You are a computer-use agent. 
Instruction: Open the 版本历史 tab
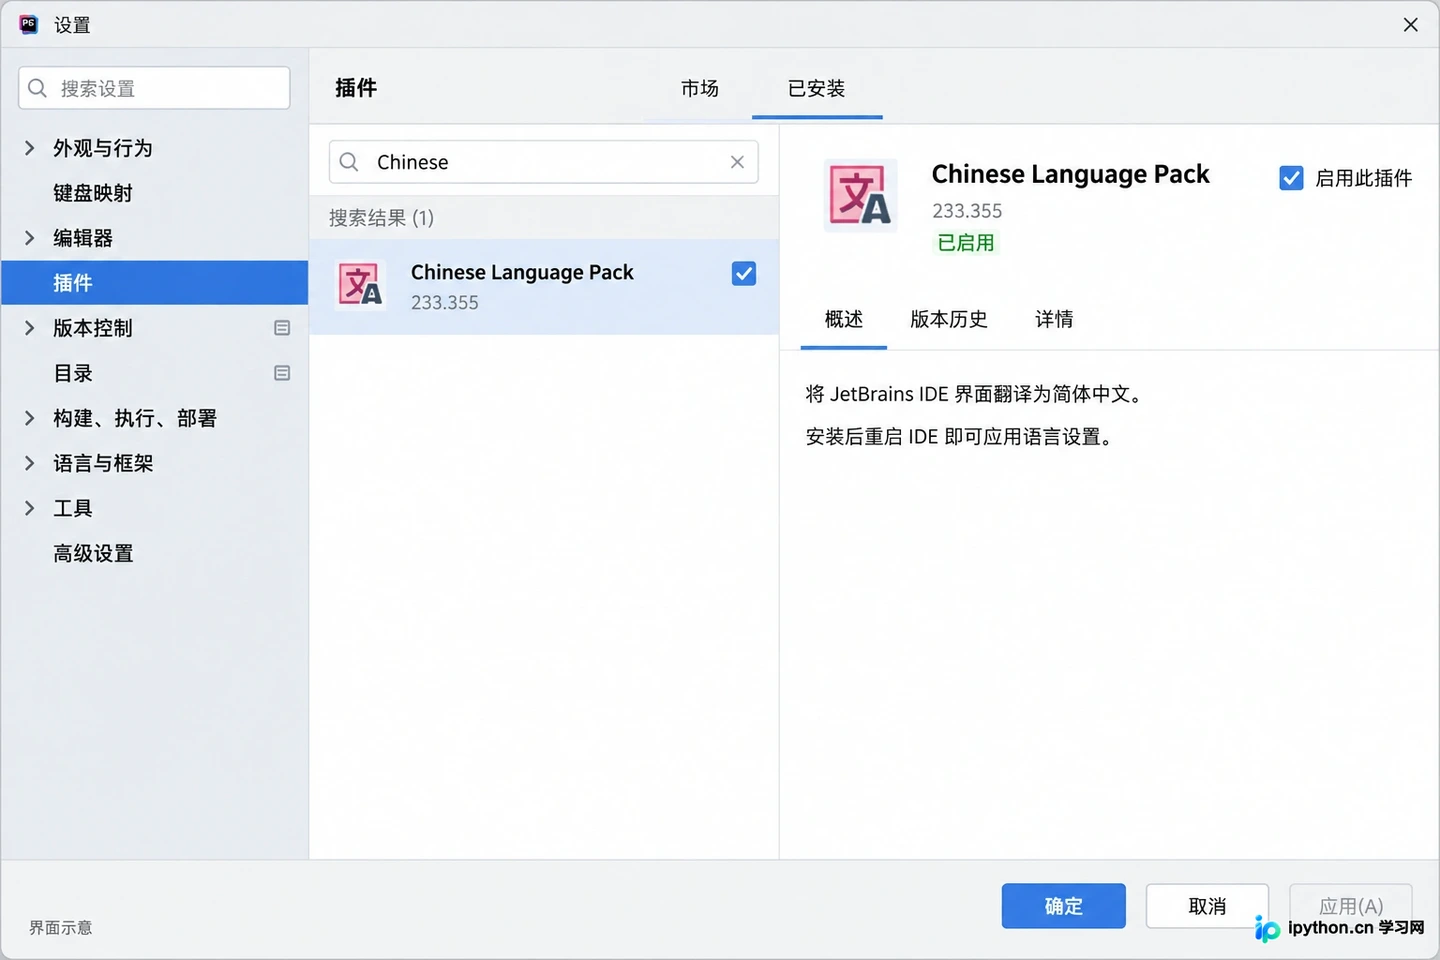[x=949, y=319]
